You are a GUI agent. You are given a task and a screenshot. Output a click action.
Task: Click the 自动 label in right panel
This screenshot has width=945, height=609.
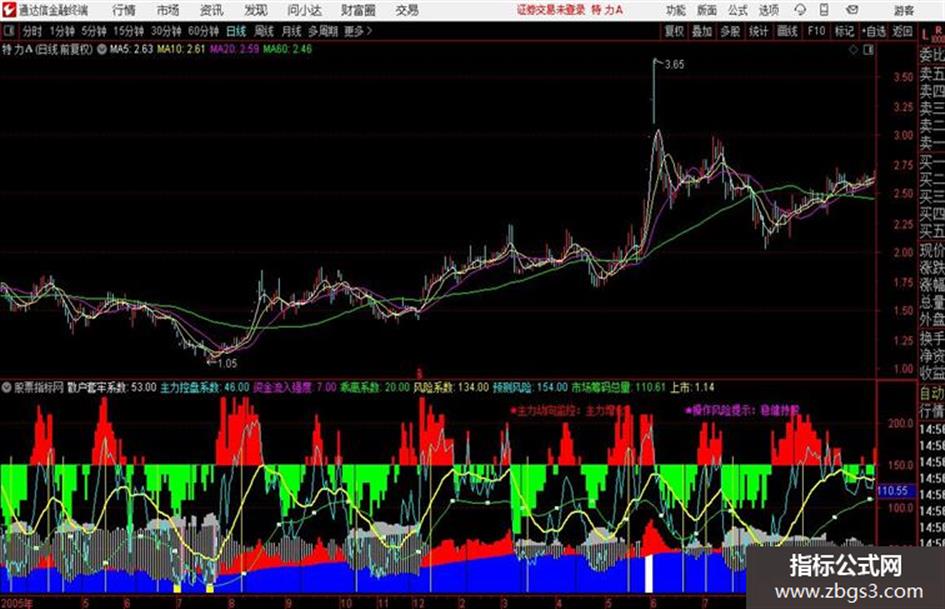(932, 394)
